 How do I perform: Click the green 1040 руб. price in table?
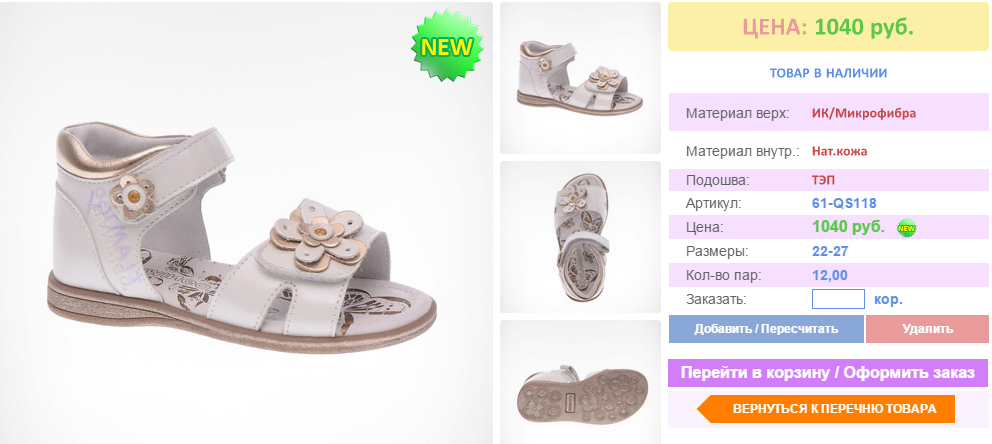(848, 227)
